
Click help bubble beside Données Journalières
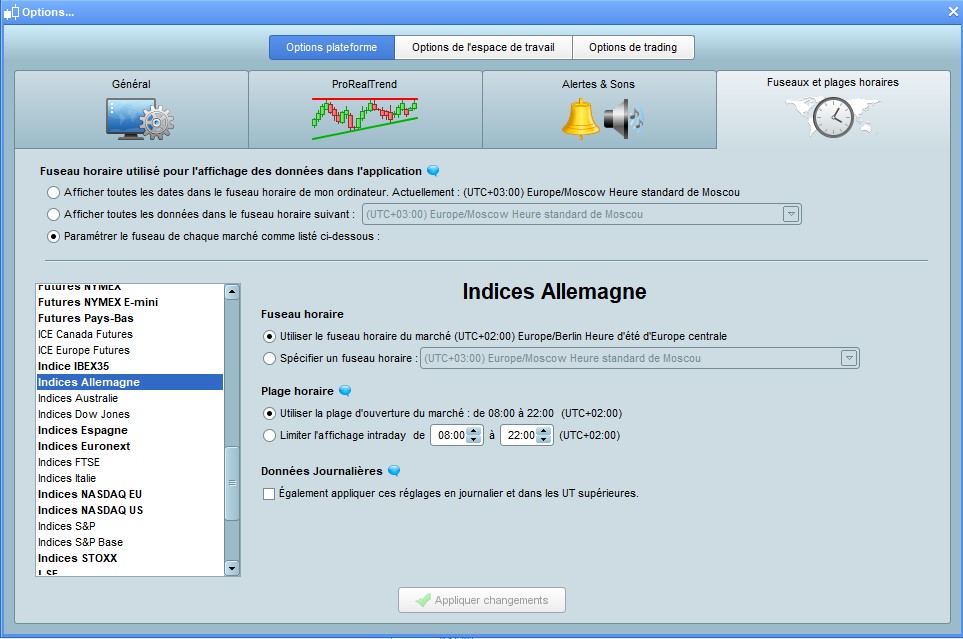coord(394,471)
